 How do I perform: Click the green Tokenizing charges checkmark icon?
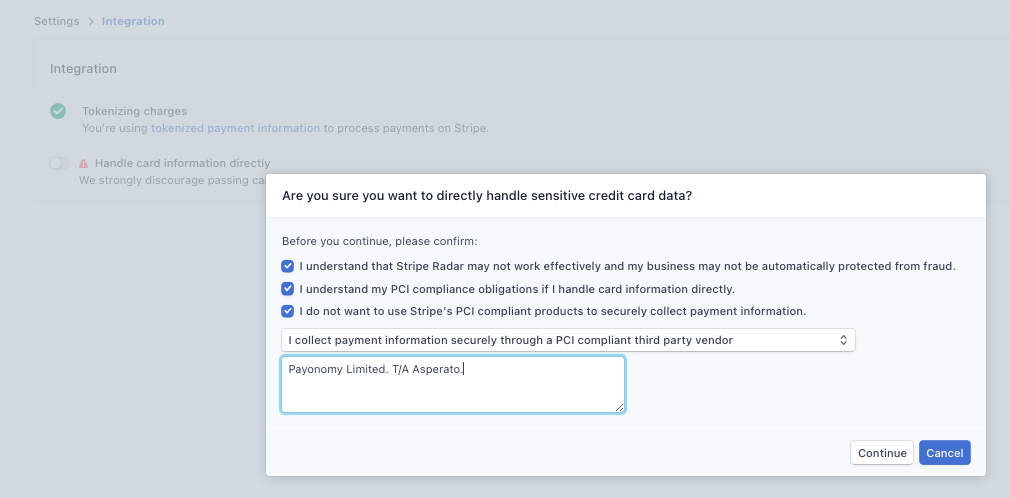click(x=58, y=111)
